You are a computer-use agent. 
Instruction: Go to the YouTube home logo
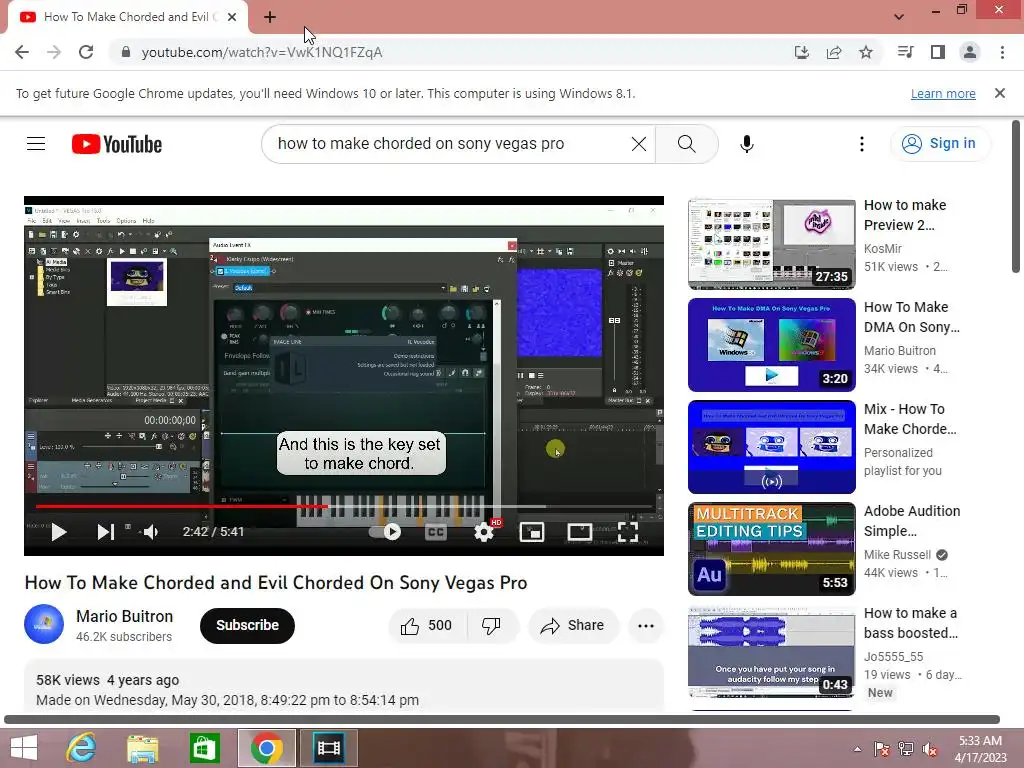[x=117, y=144]
